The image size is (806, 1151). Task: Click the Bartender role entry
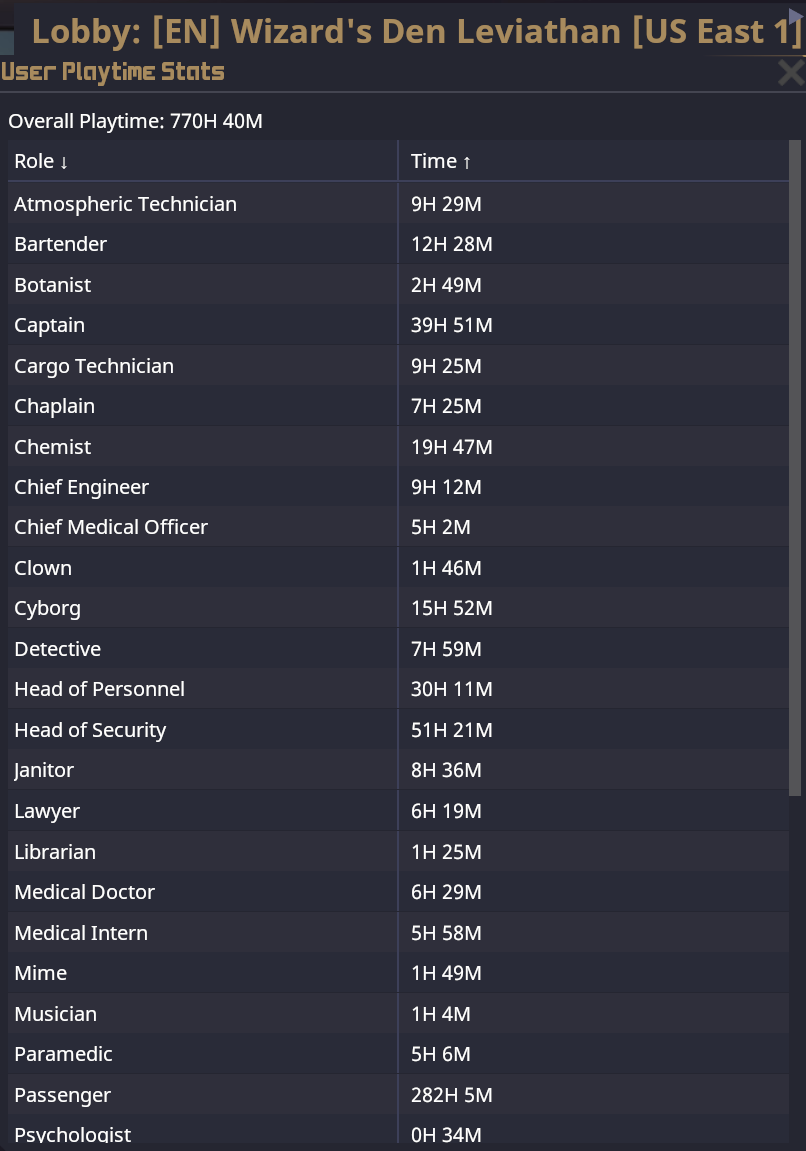[60, 244]
